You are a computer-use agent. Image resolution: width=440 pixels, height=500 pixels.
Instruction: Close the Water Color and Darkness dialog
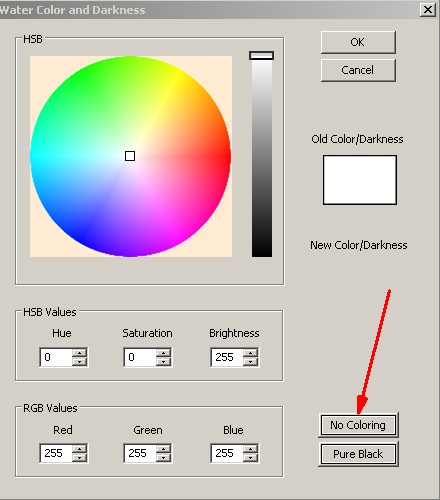coord(428,10)
